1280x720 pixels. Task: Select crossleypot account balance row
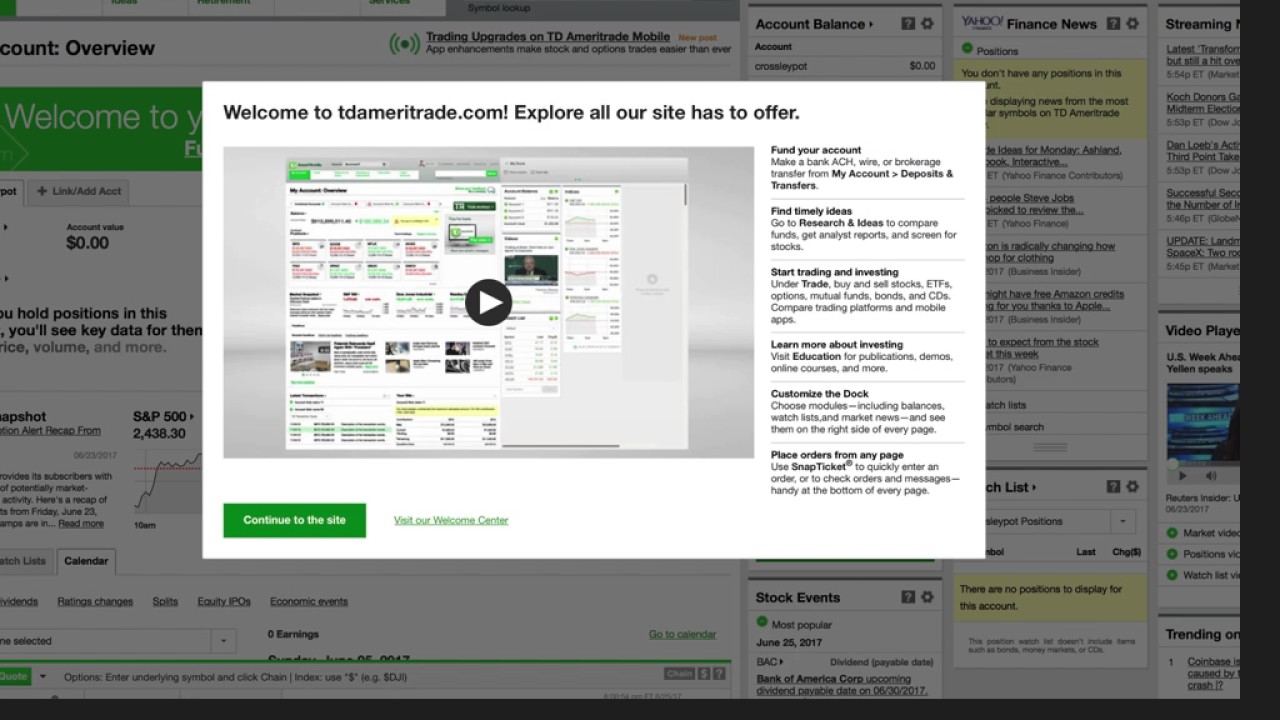(x=845, y=66)
